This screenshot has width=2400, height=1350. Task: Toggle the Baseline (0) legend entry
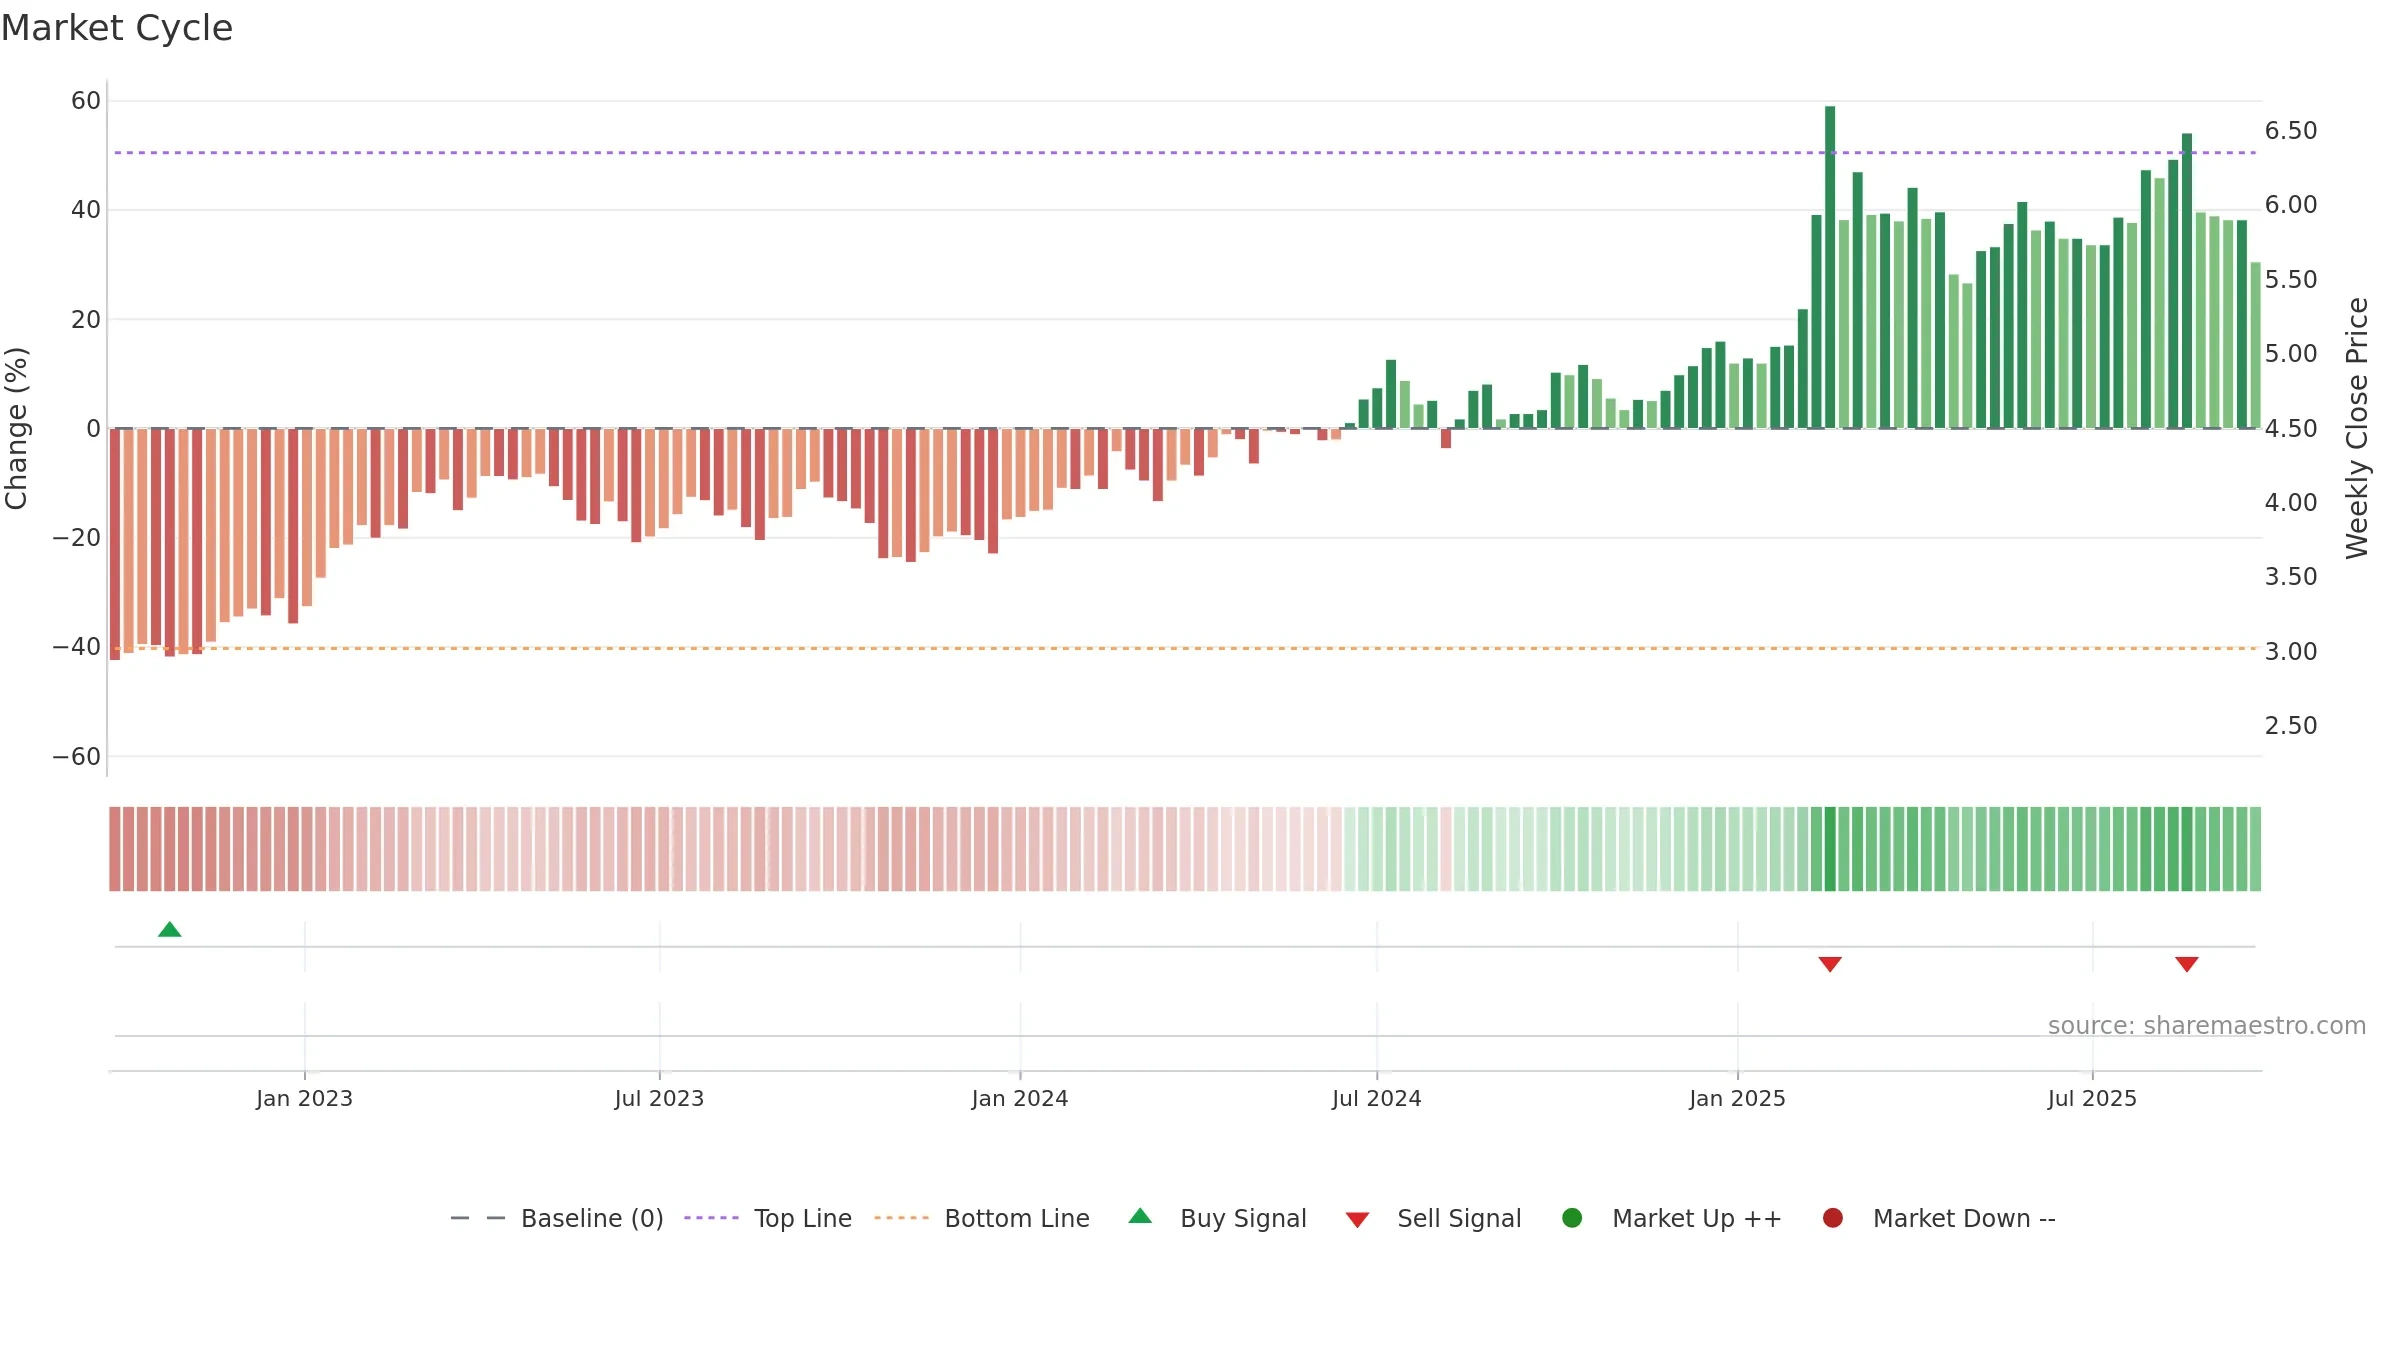click(557, 1218)
